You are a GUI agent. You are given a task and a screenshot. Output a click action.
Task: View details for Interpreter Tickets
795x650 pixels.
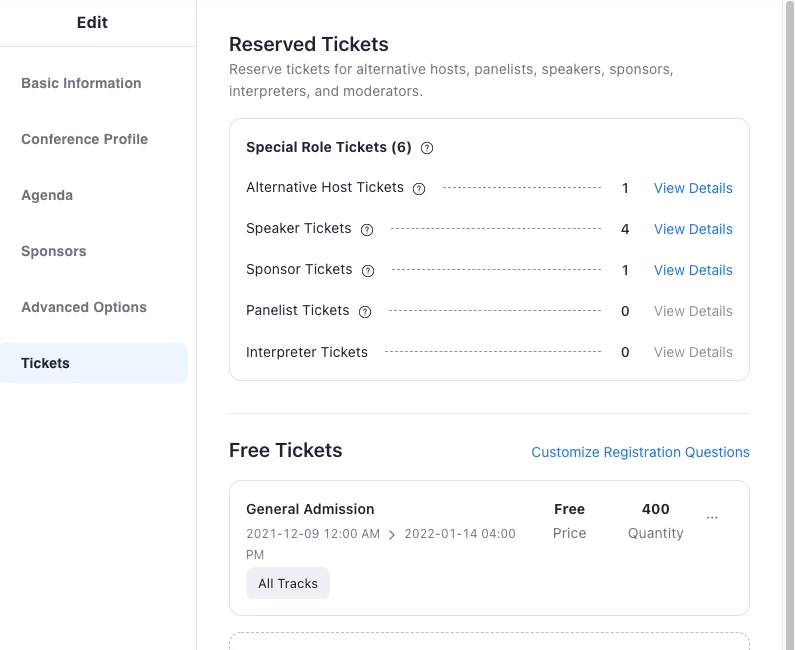(693, 352)
